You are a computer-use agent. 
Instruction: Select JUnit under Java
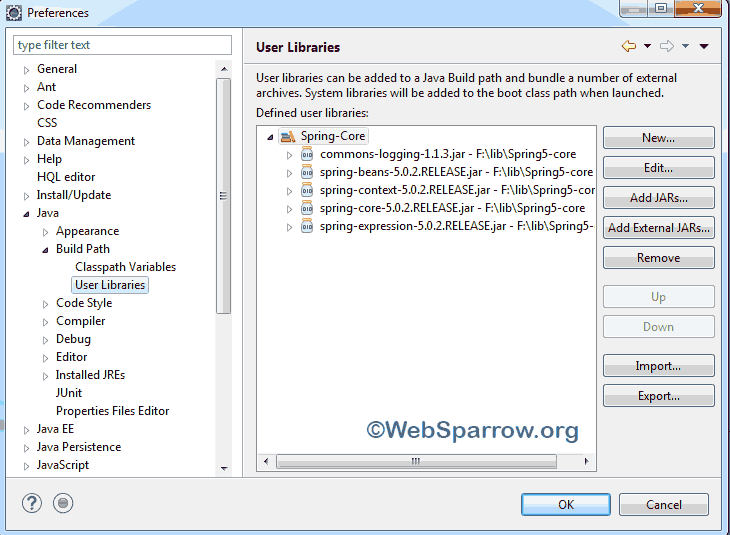(x=69, y=393)
